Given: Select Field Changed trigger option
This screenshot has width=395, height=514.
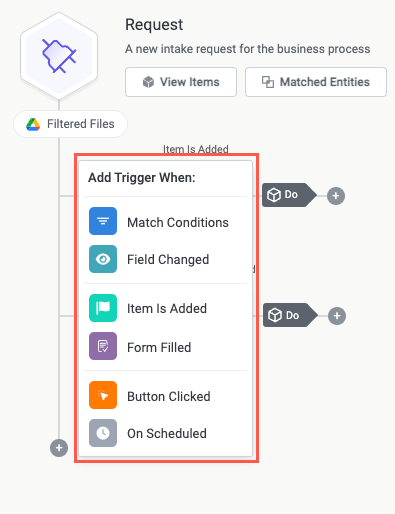Looking at the screenshot, I should click(x=166, y=259).
